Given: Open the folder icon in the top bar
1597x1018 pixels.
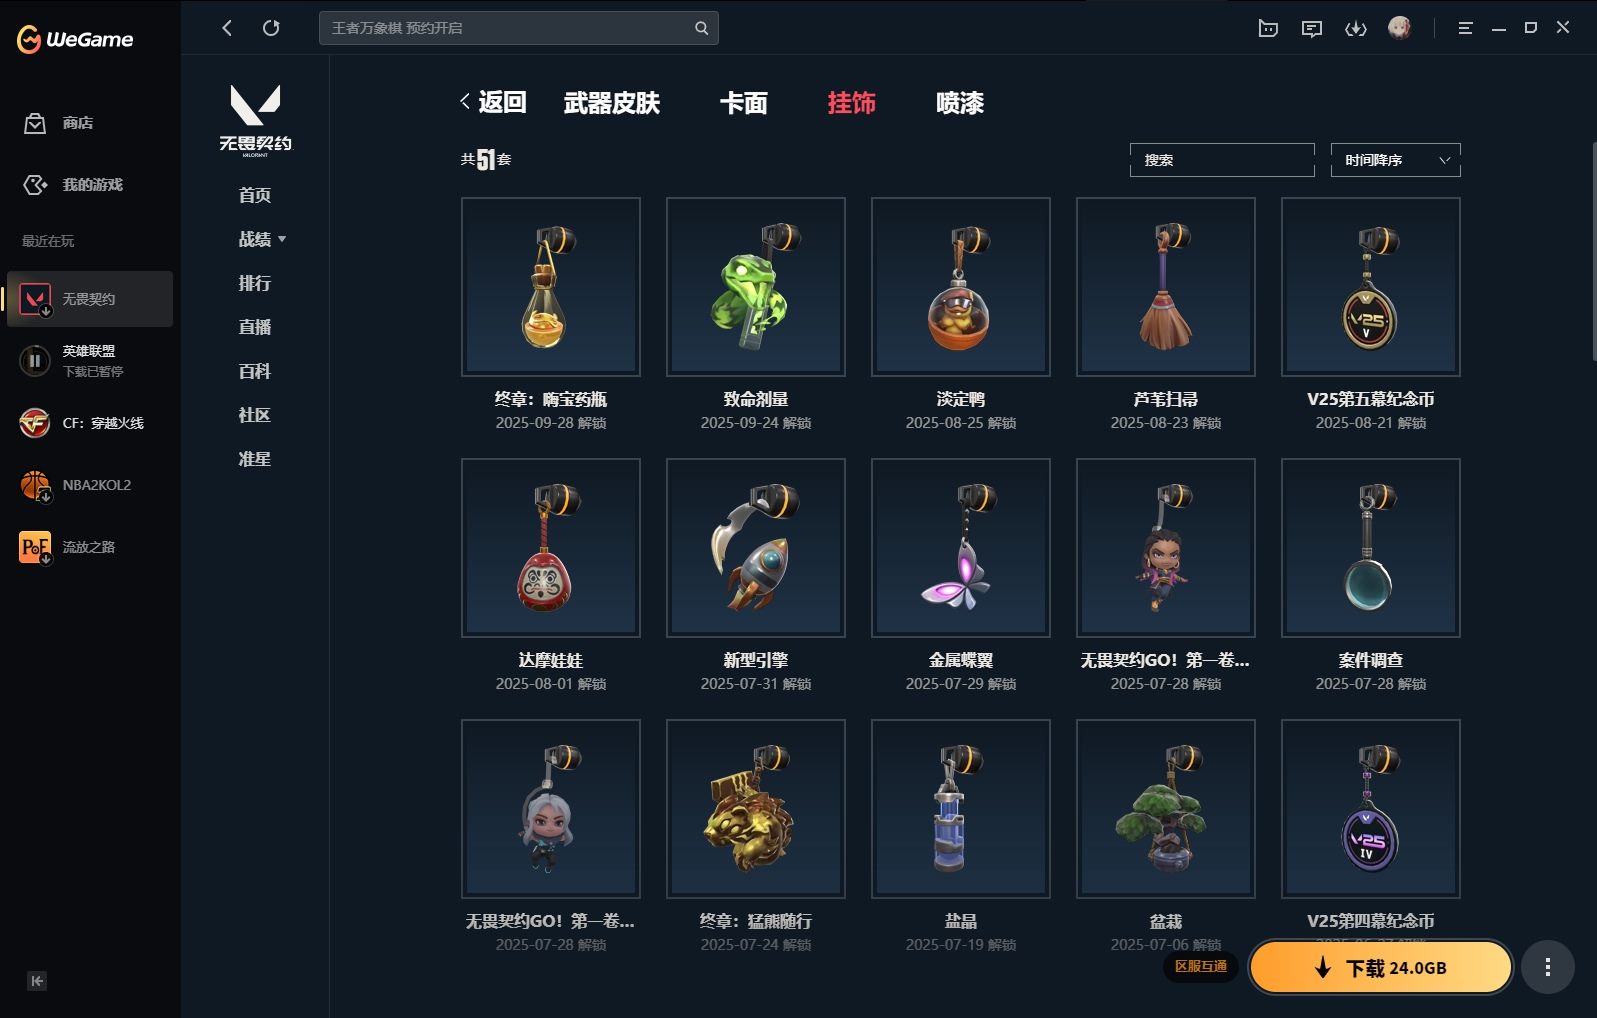Looking at the screenshot, I should 1268,28.
